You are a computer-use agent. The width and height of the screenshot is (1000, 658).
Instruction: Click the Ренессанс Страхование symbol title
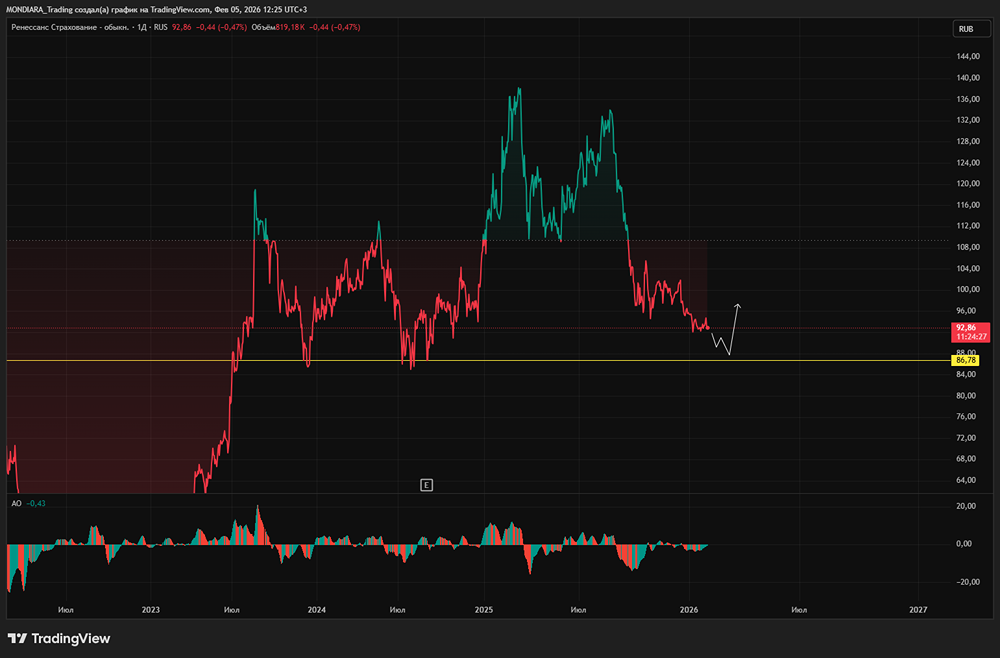point(70,27)
